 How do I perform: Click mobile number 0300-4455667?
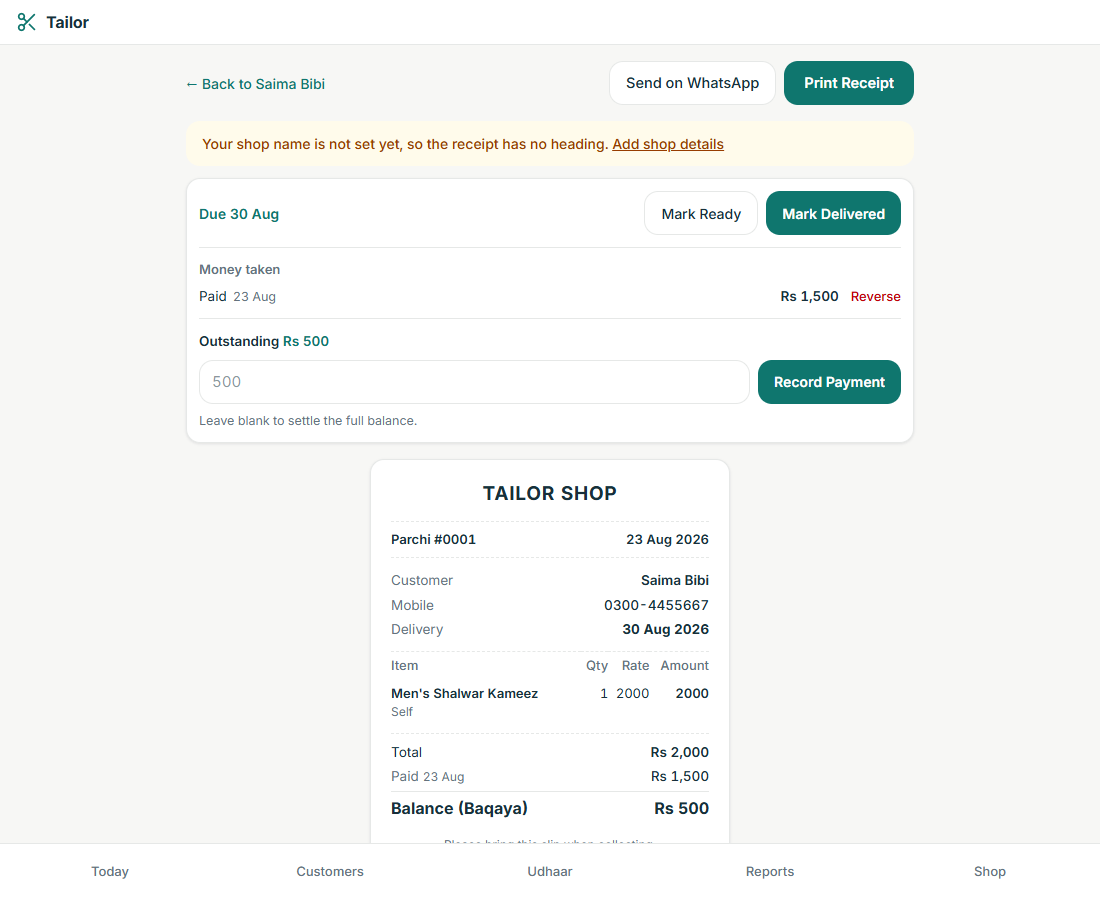[657, 605]
